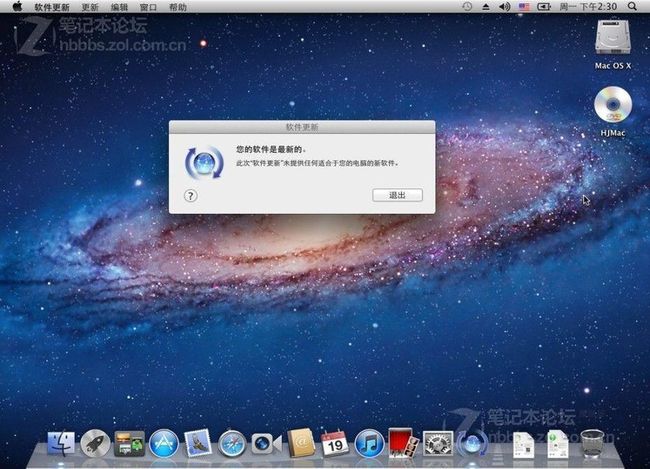
Task: Click the 您的软件是最新的 heading text
Action: (272, 149)
